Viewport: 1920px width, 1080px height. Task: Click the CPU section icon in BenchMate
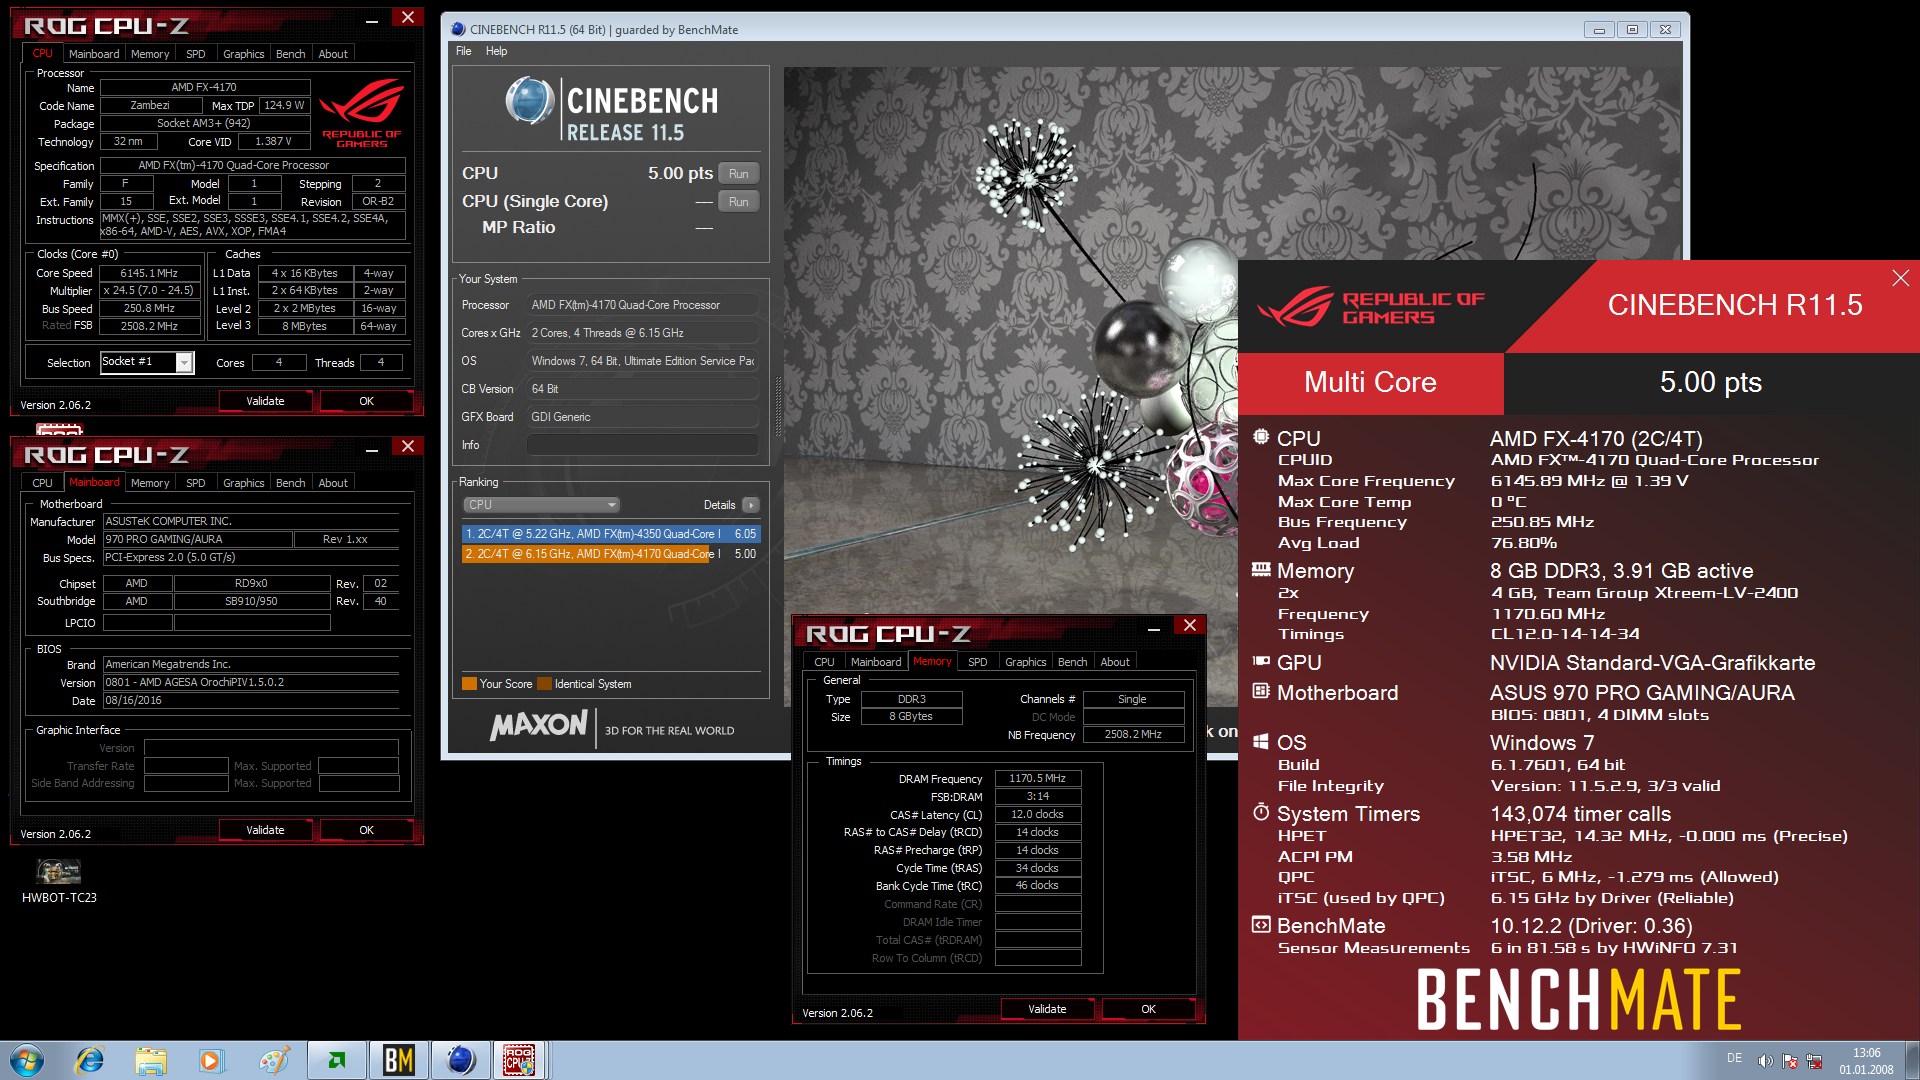click(1261, 437)
